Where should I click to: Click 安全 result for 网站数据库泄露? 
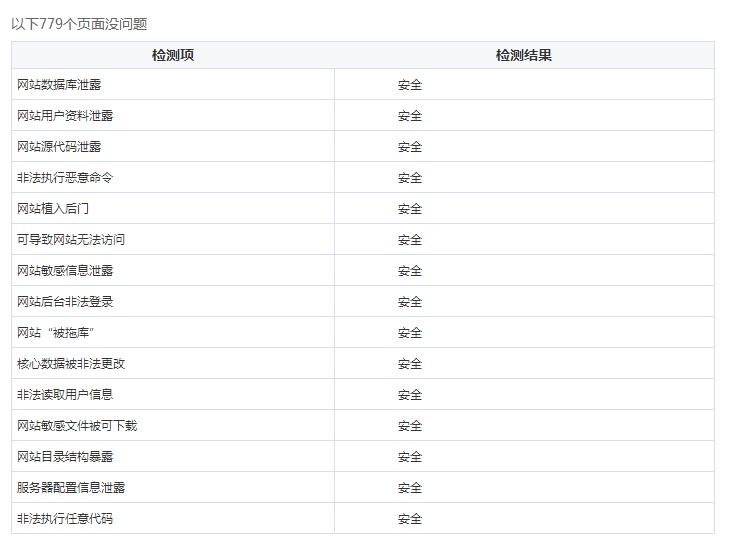[x=410, y=85]
